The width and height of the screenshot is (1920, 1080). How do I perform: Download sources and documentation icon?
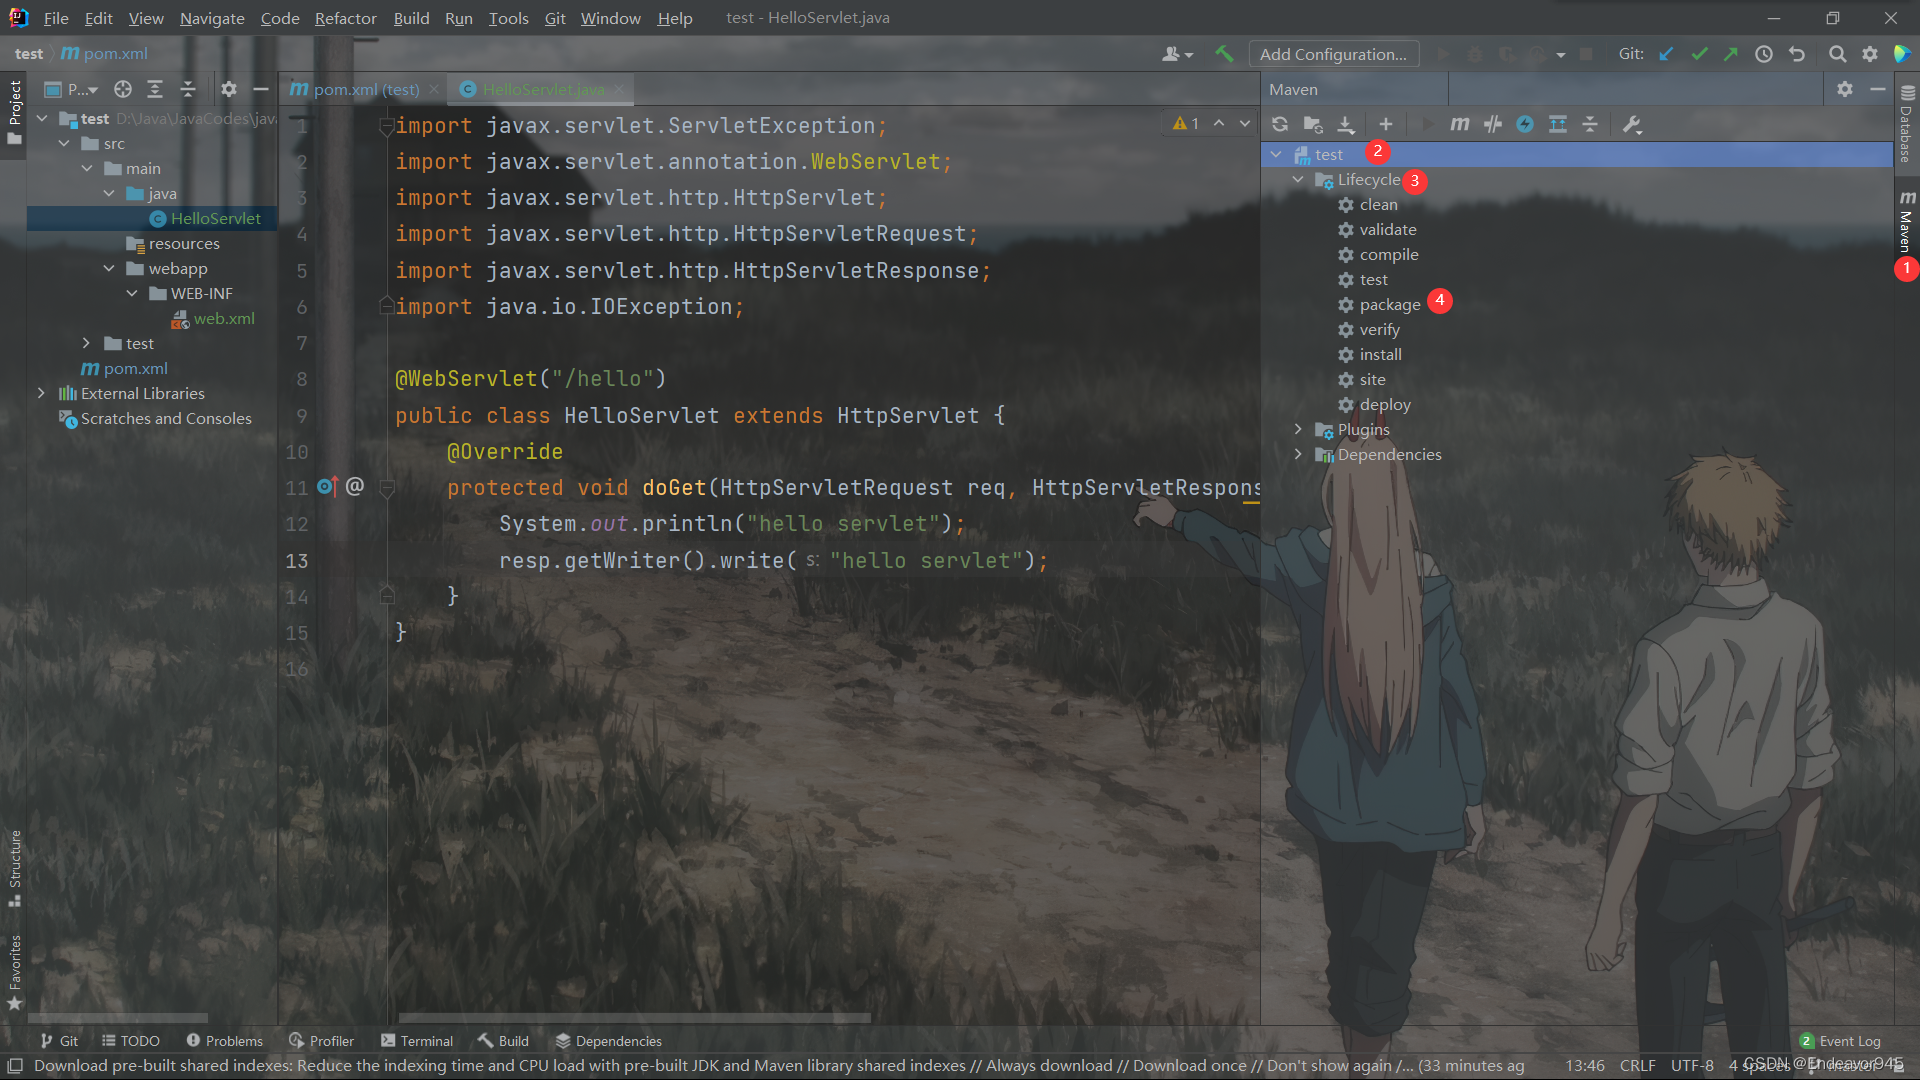click(1346, 124)
